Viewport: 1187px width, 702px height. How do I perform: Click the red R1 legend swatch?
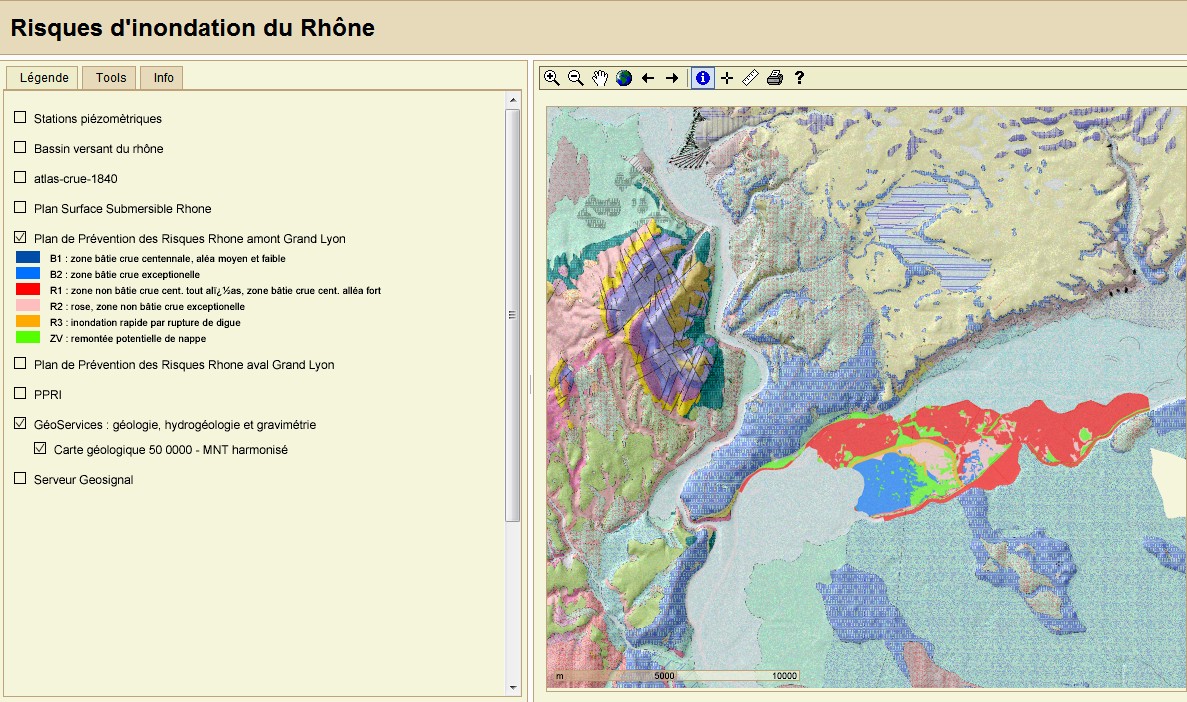28,290
